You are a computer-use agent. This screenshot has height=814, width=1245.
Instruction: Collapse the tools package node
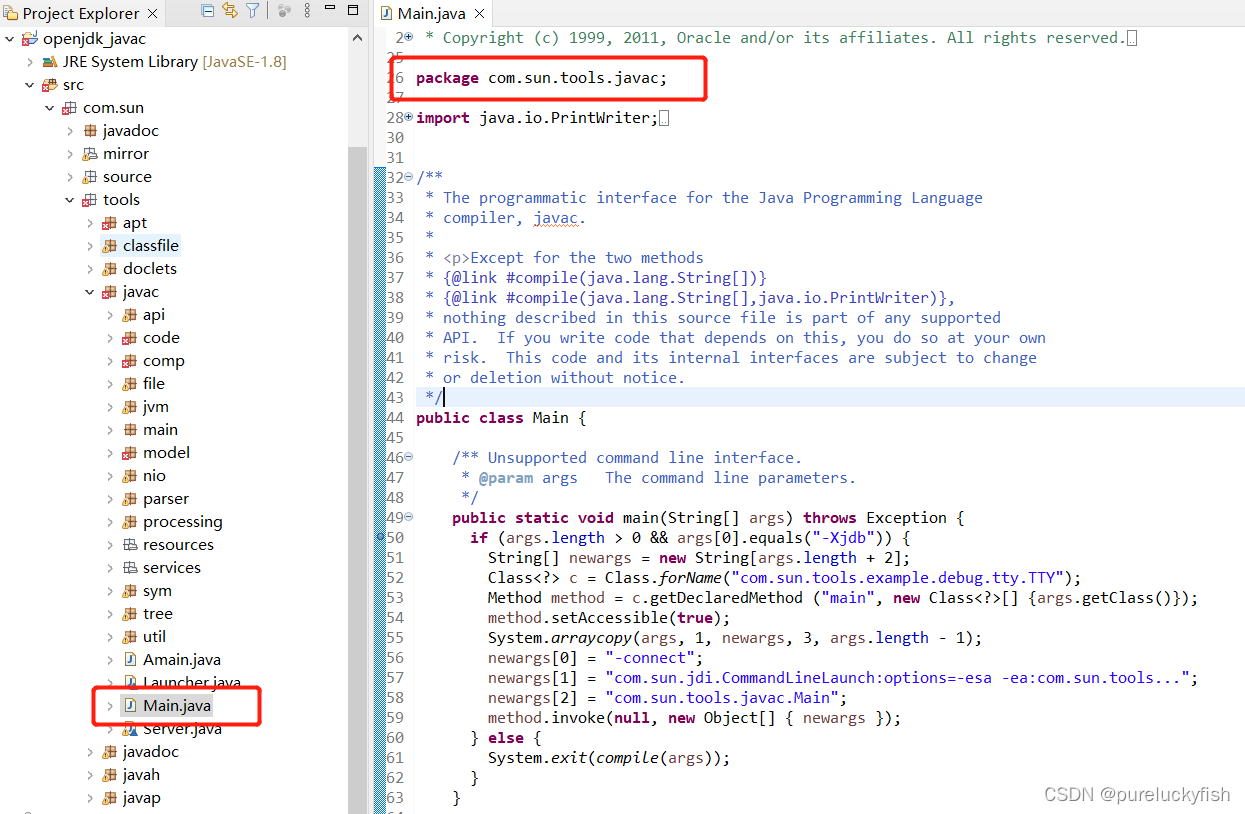coord(70,200)
